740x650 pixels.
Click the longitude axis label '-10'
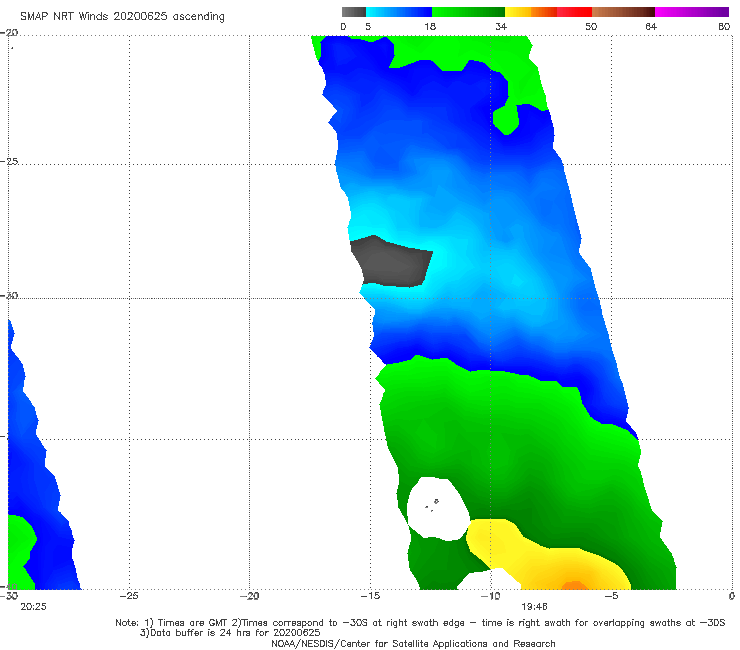tap(490, 596)
